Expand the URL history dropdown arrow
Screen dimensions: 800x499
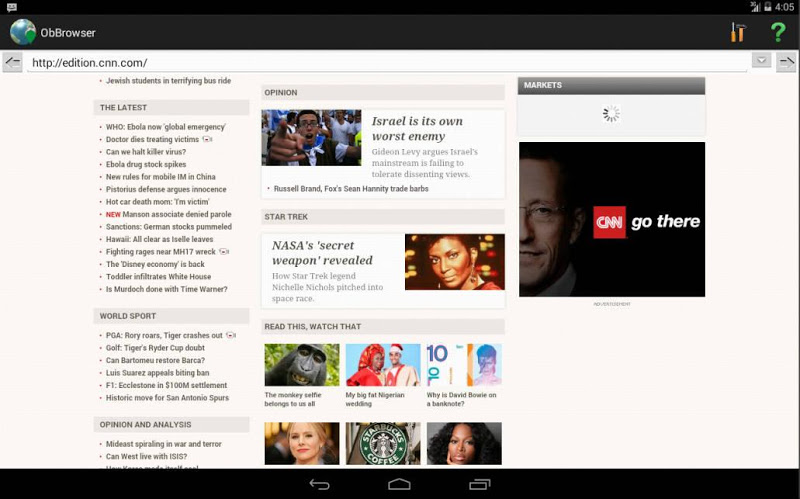[761, 60]
